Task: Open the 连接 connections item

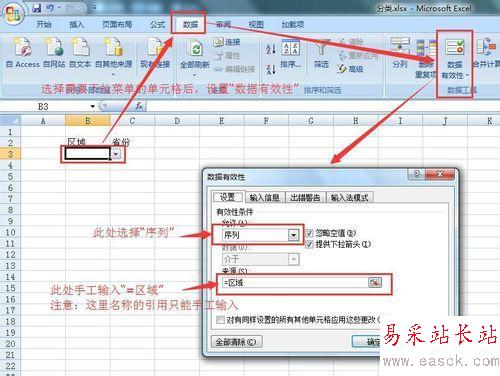Action: pos(227,42)
